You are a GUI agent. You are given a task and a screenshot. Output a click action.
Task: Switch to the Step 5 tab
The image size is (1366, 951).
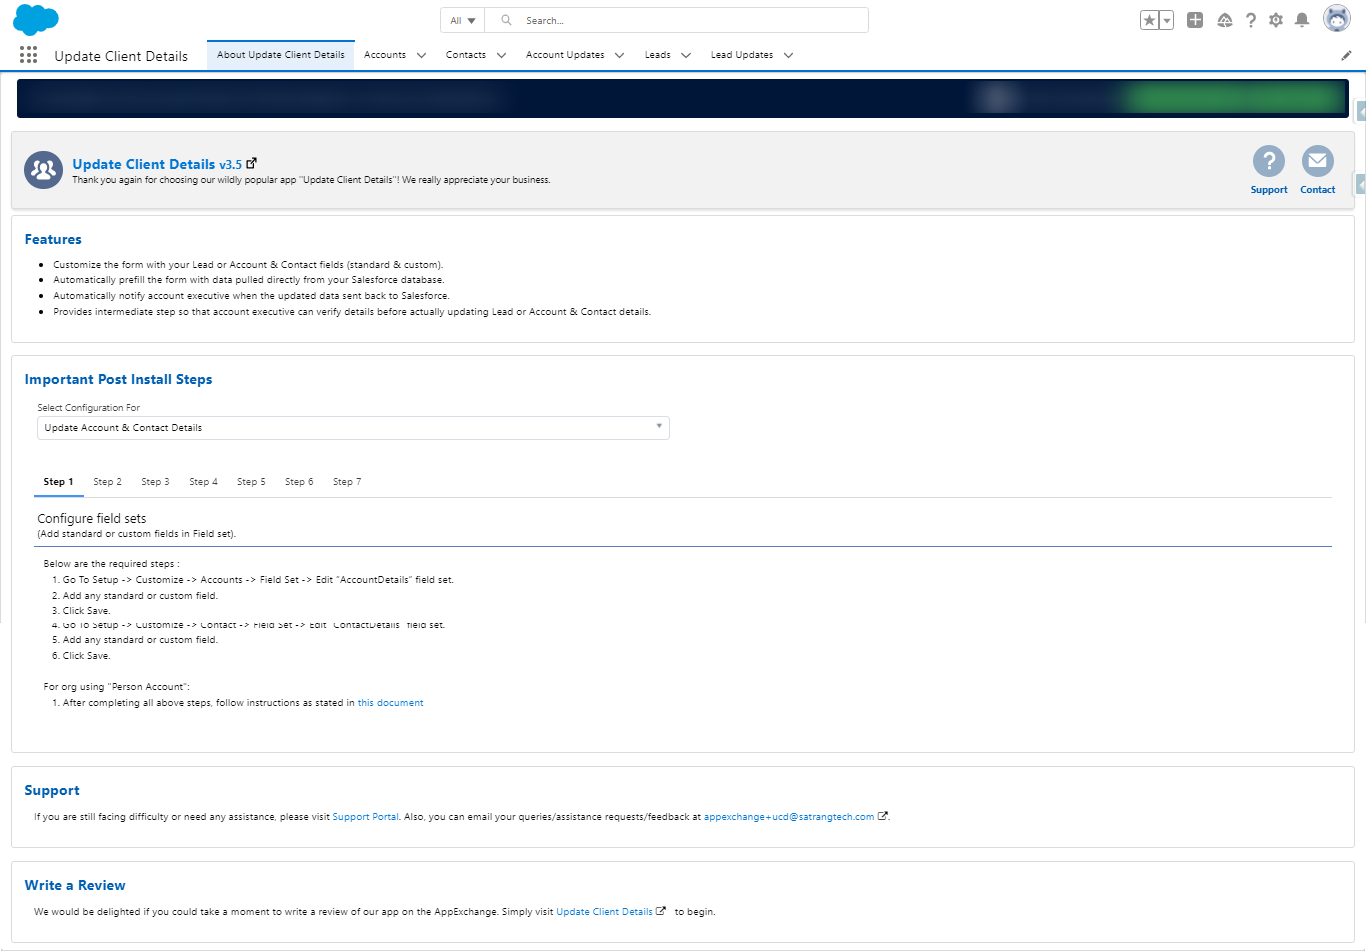point(251,482)
